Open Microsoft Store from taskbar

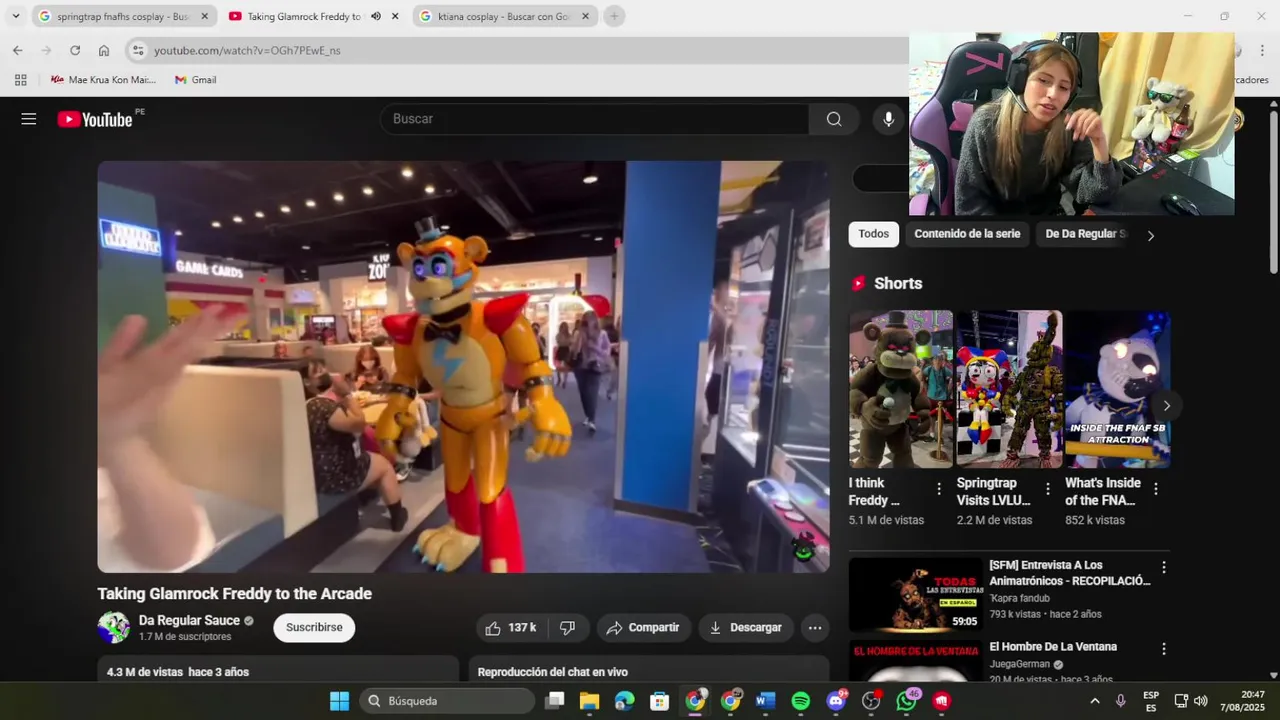coord(659,701)
